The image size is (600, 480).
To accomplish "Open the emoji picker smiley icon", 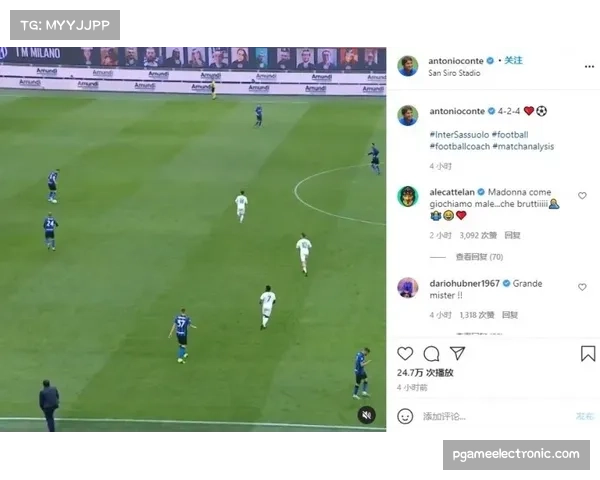I will pyautogui.click(x=405, y=416).
